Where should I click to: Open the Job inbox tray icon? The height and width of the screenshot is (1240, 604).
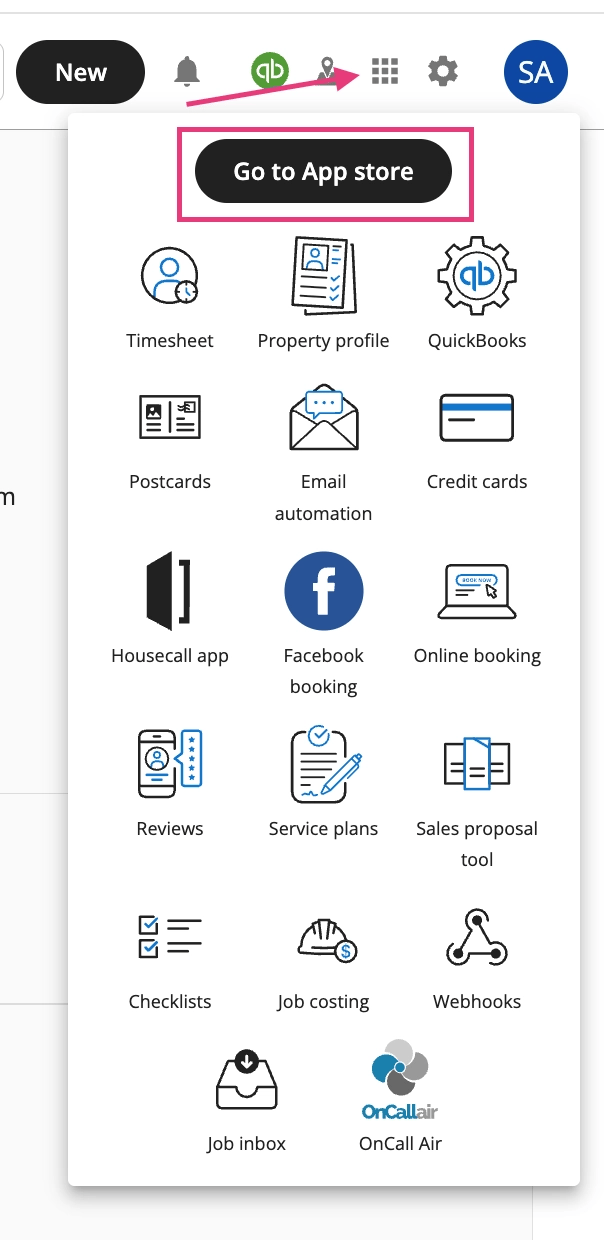click(x=246, y=1078)
